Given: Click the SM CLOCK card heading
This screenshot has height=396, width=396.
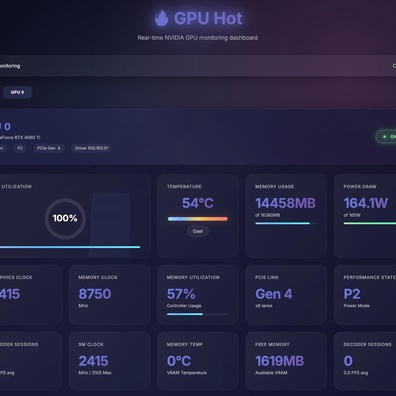Looking at the screenshot, I should click(91, 344).
